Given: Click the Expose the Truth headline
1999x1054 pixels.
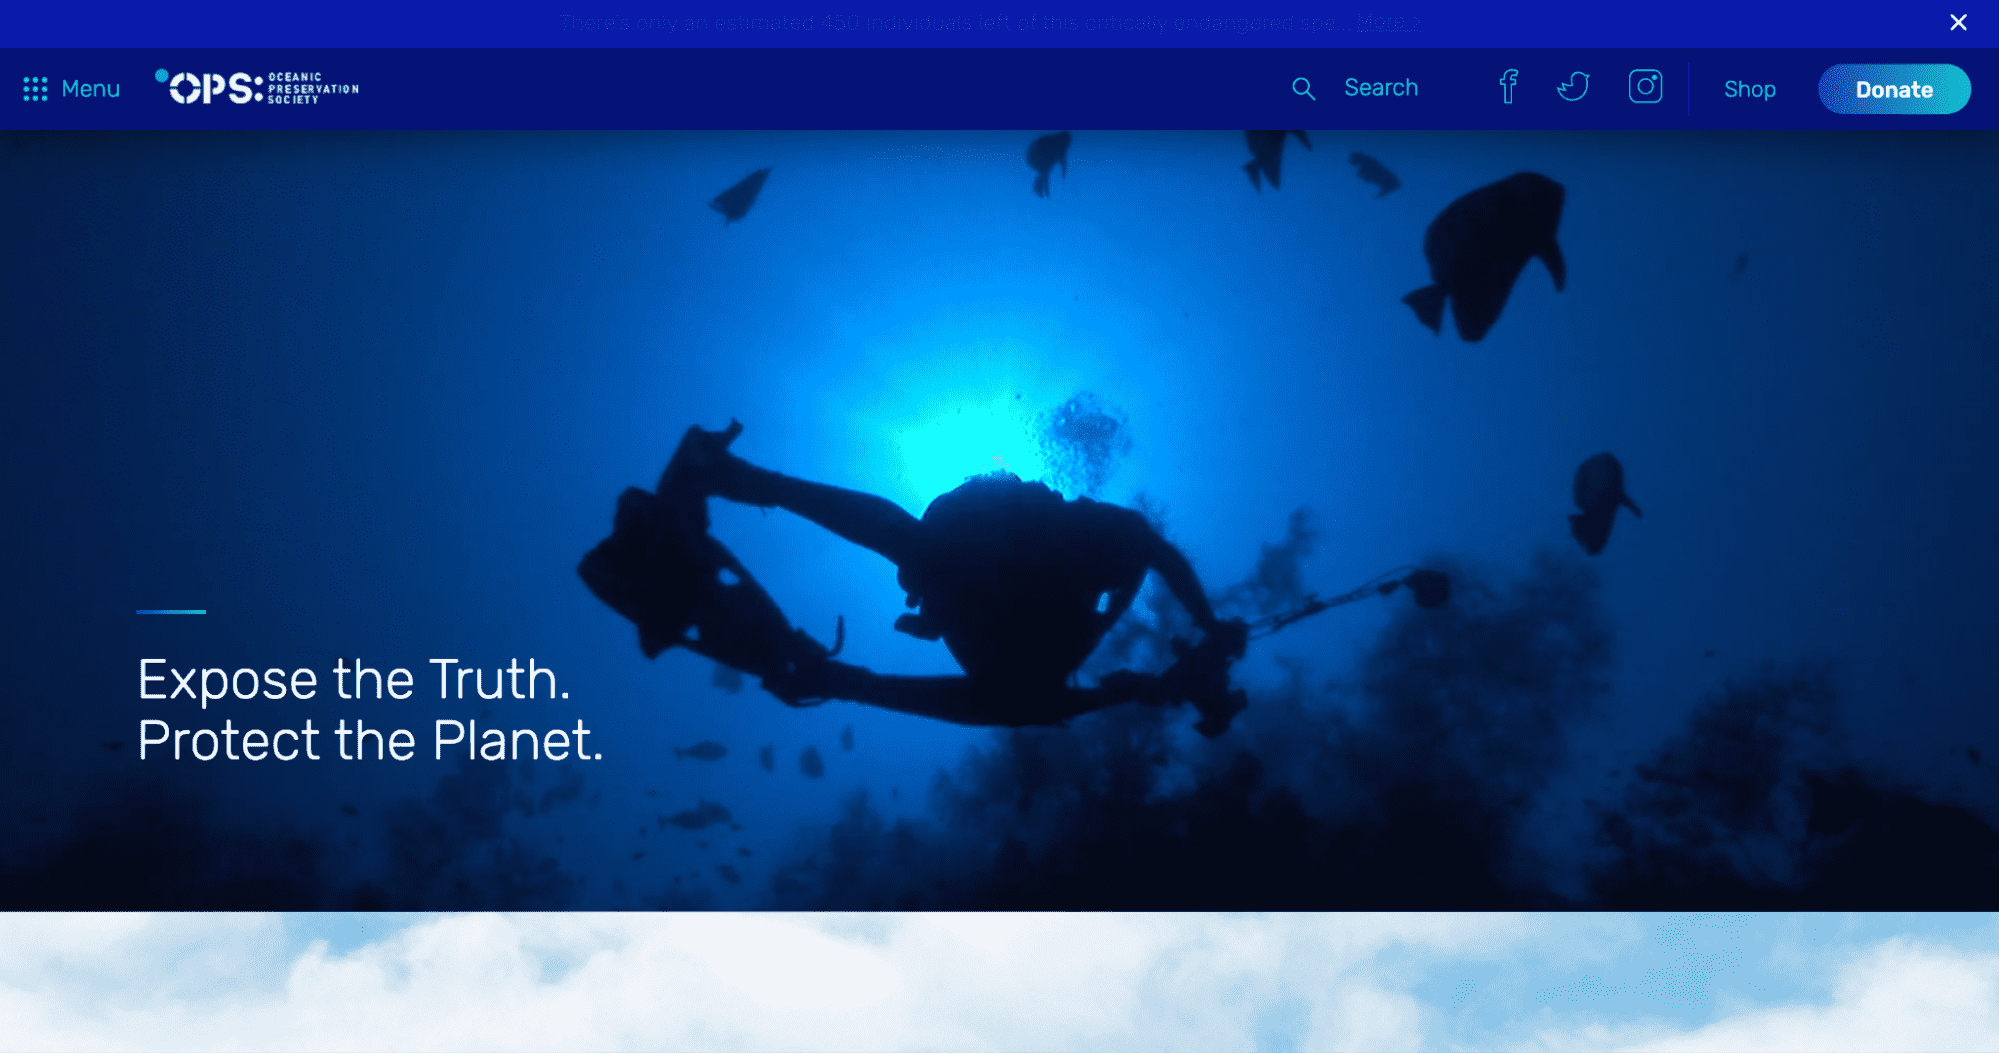Looking at the screenshot, I should (354, 679).
